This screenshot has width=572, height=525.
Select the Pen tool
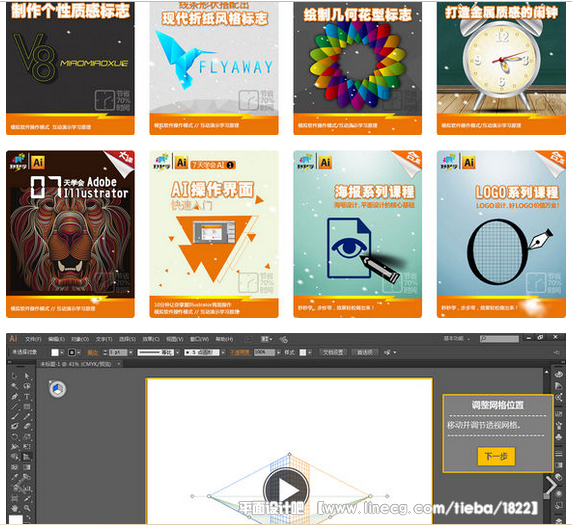pyautogui.click(x=15, y=396)
